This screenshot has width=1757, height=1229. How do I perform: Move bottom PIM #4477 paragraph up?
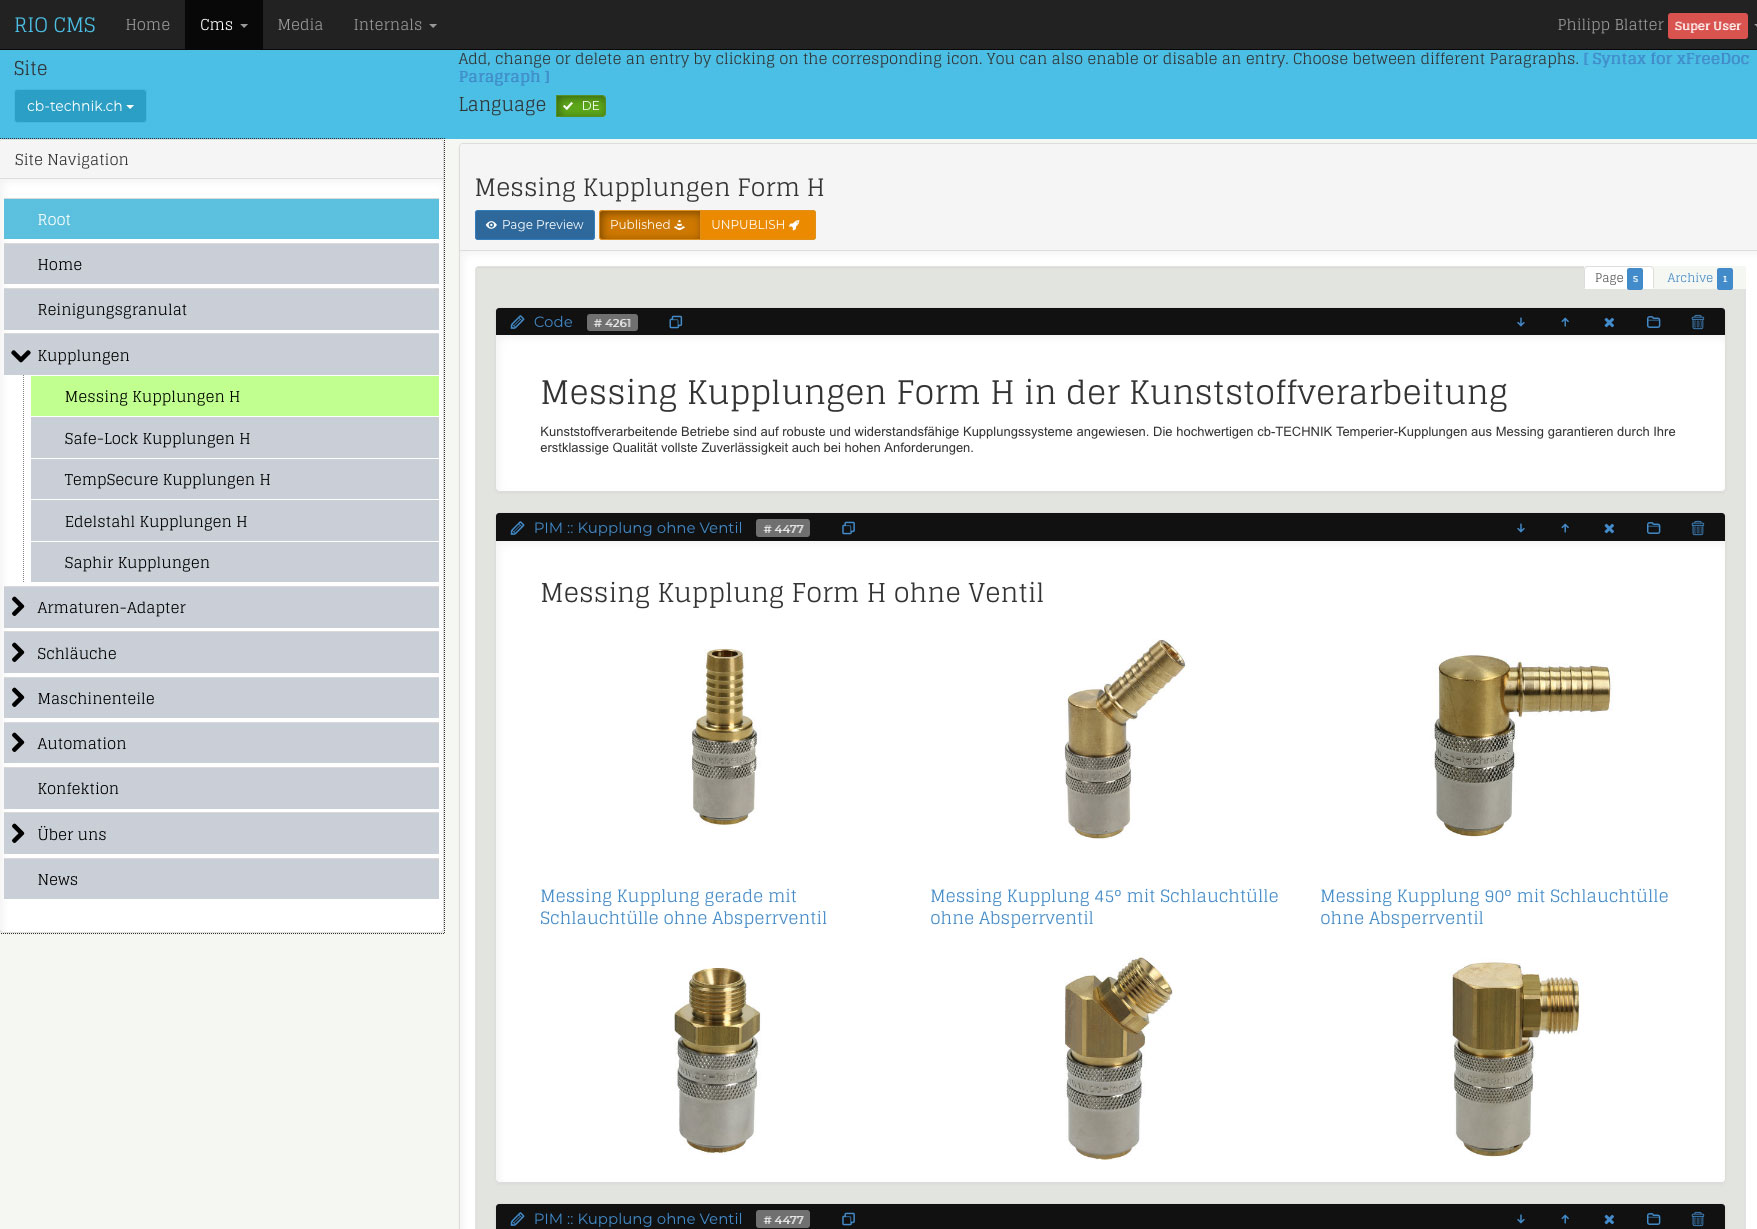1565,1219
